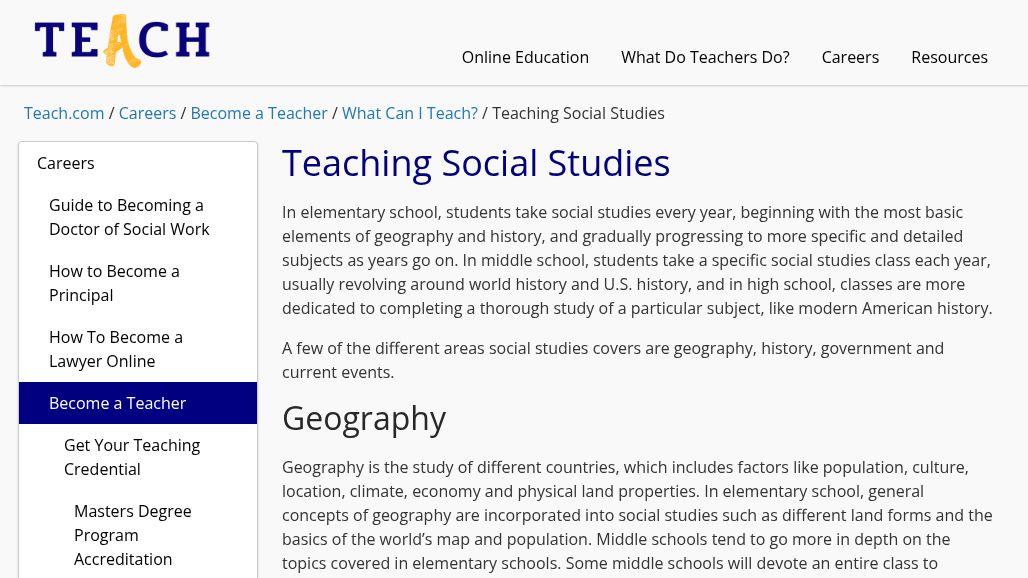This screenshot has height=578, width=1028.
Task: Click the highlighted Become a Teacher item
Action: click(x=117, y=403)
